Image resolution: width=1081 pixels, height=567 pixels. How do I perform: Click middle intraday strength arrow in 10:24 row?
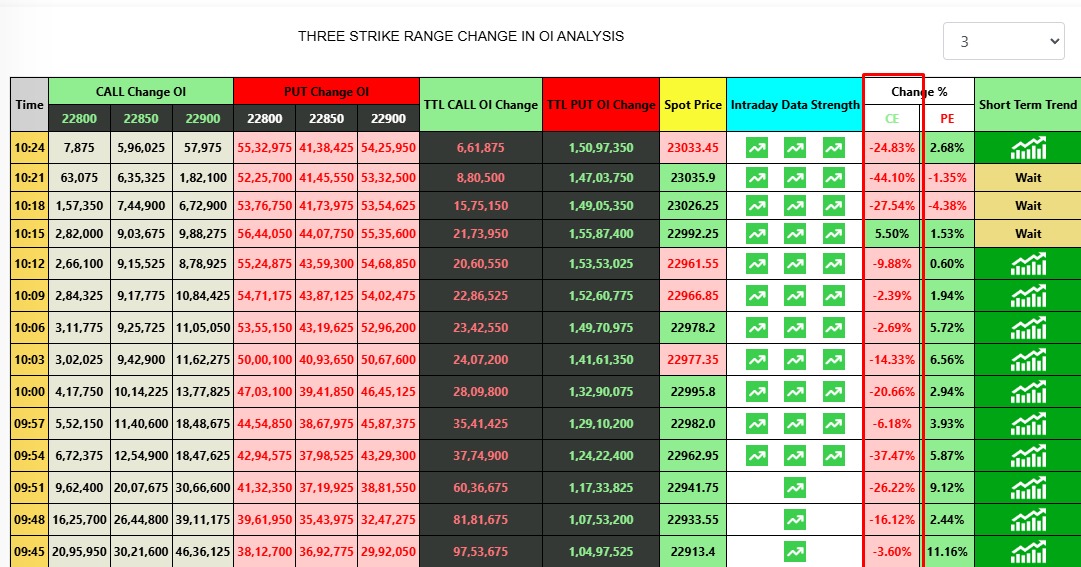coord(795,148)
